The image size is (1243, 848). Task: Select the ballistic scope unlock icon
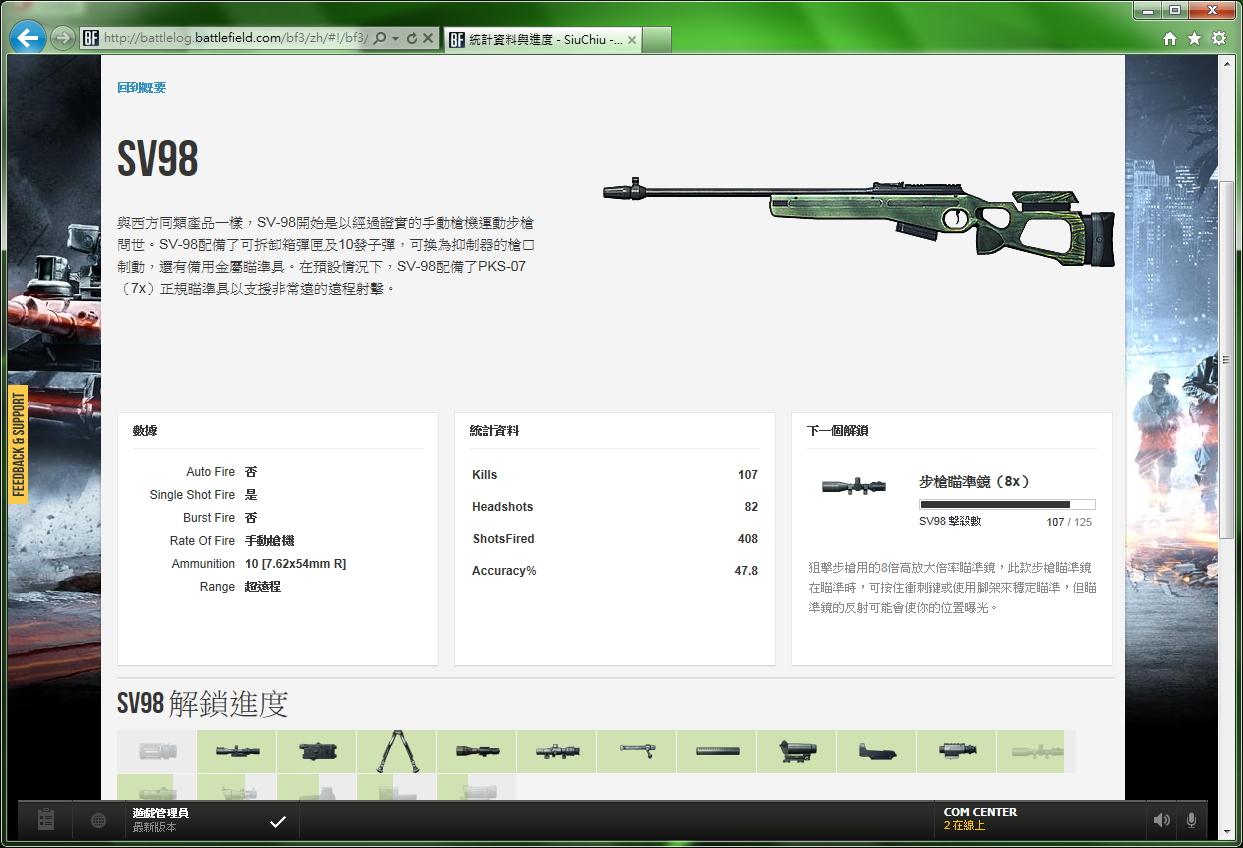[476, 751]
